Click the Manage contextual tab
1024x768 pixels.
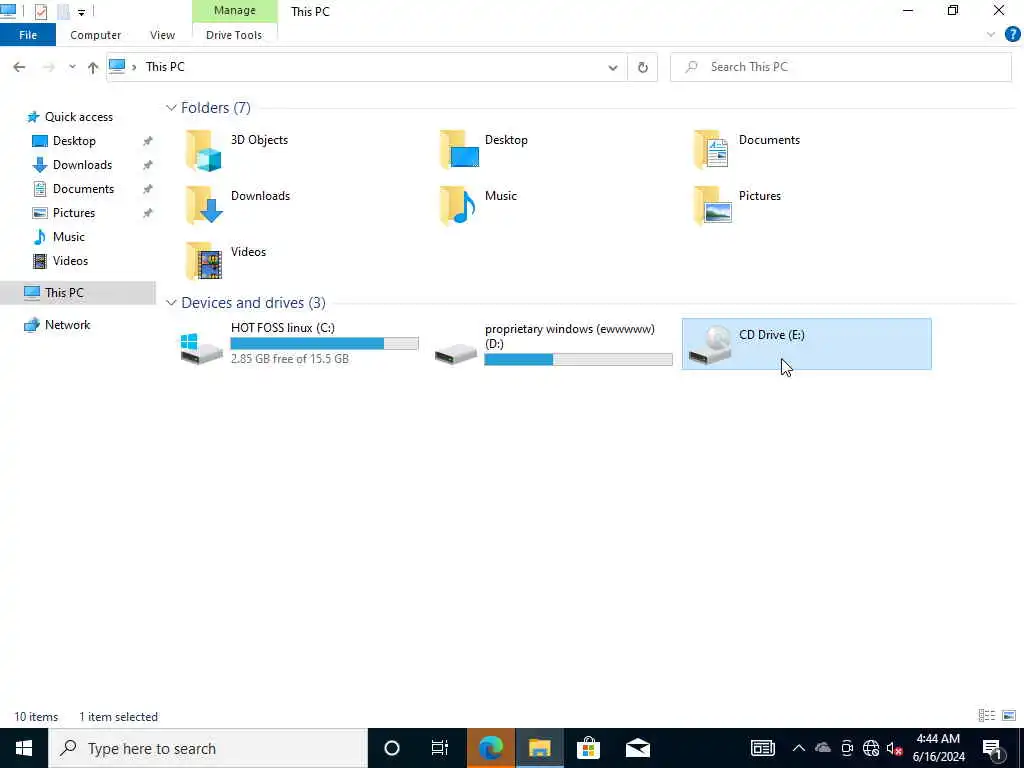click(234, 10)
